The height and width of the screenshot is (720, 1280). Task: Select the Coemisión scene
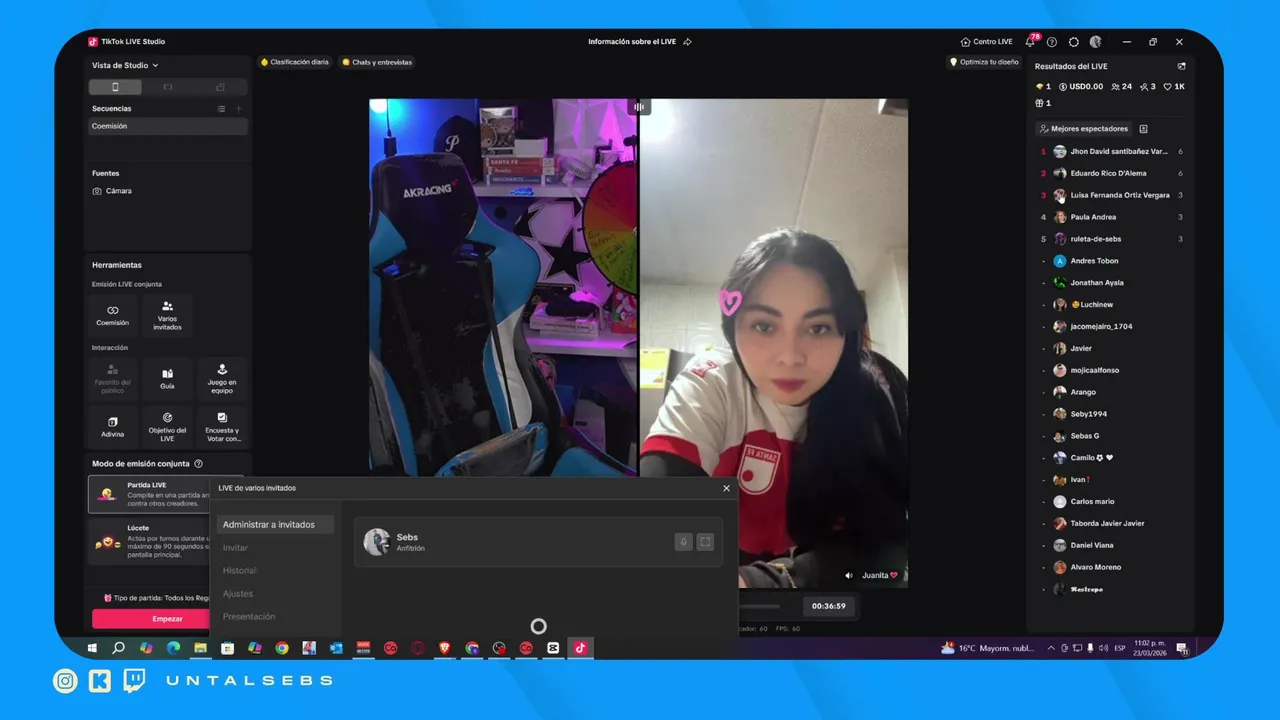[168, 126]
